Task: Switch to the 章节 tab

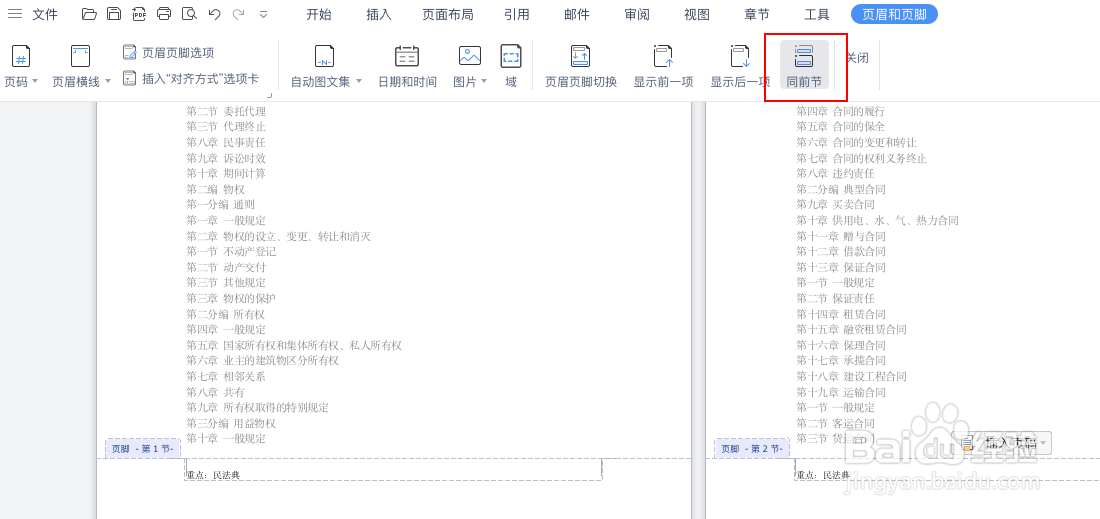Action: point(757,14)
